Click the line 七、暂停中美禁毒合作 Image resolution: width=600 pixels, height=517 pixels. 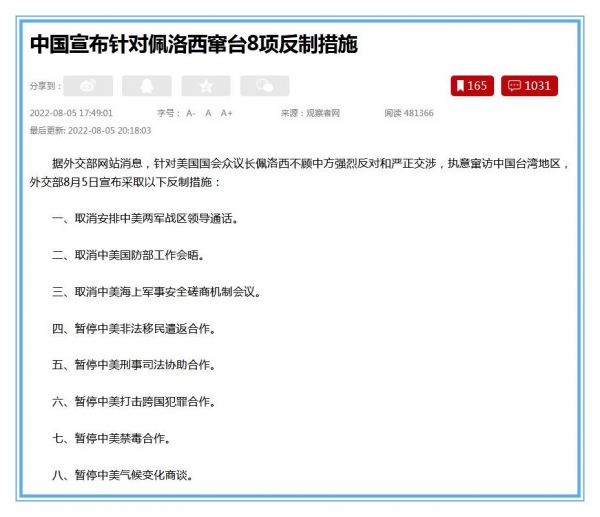pos(111,438)
